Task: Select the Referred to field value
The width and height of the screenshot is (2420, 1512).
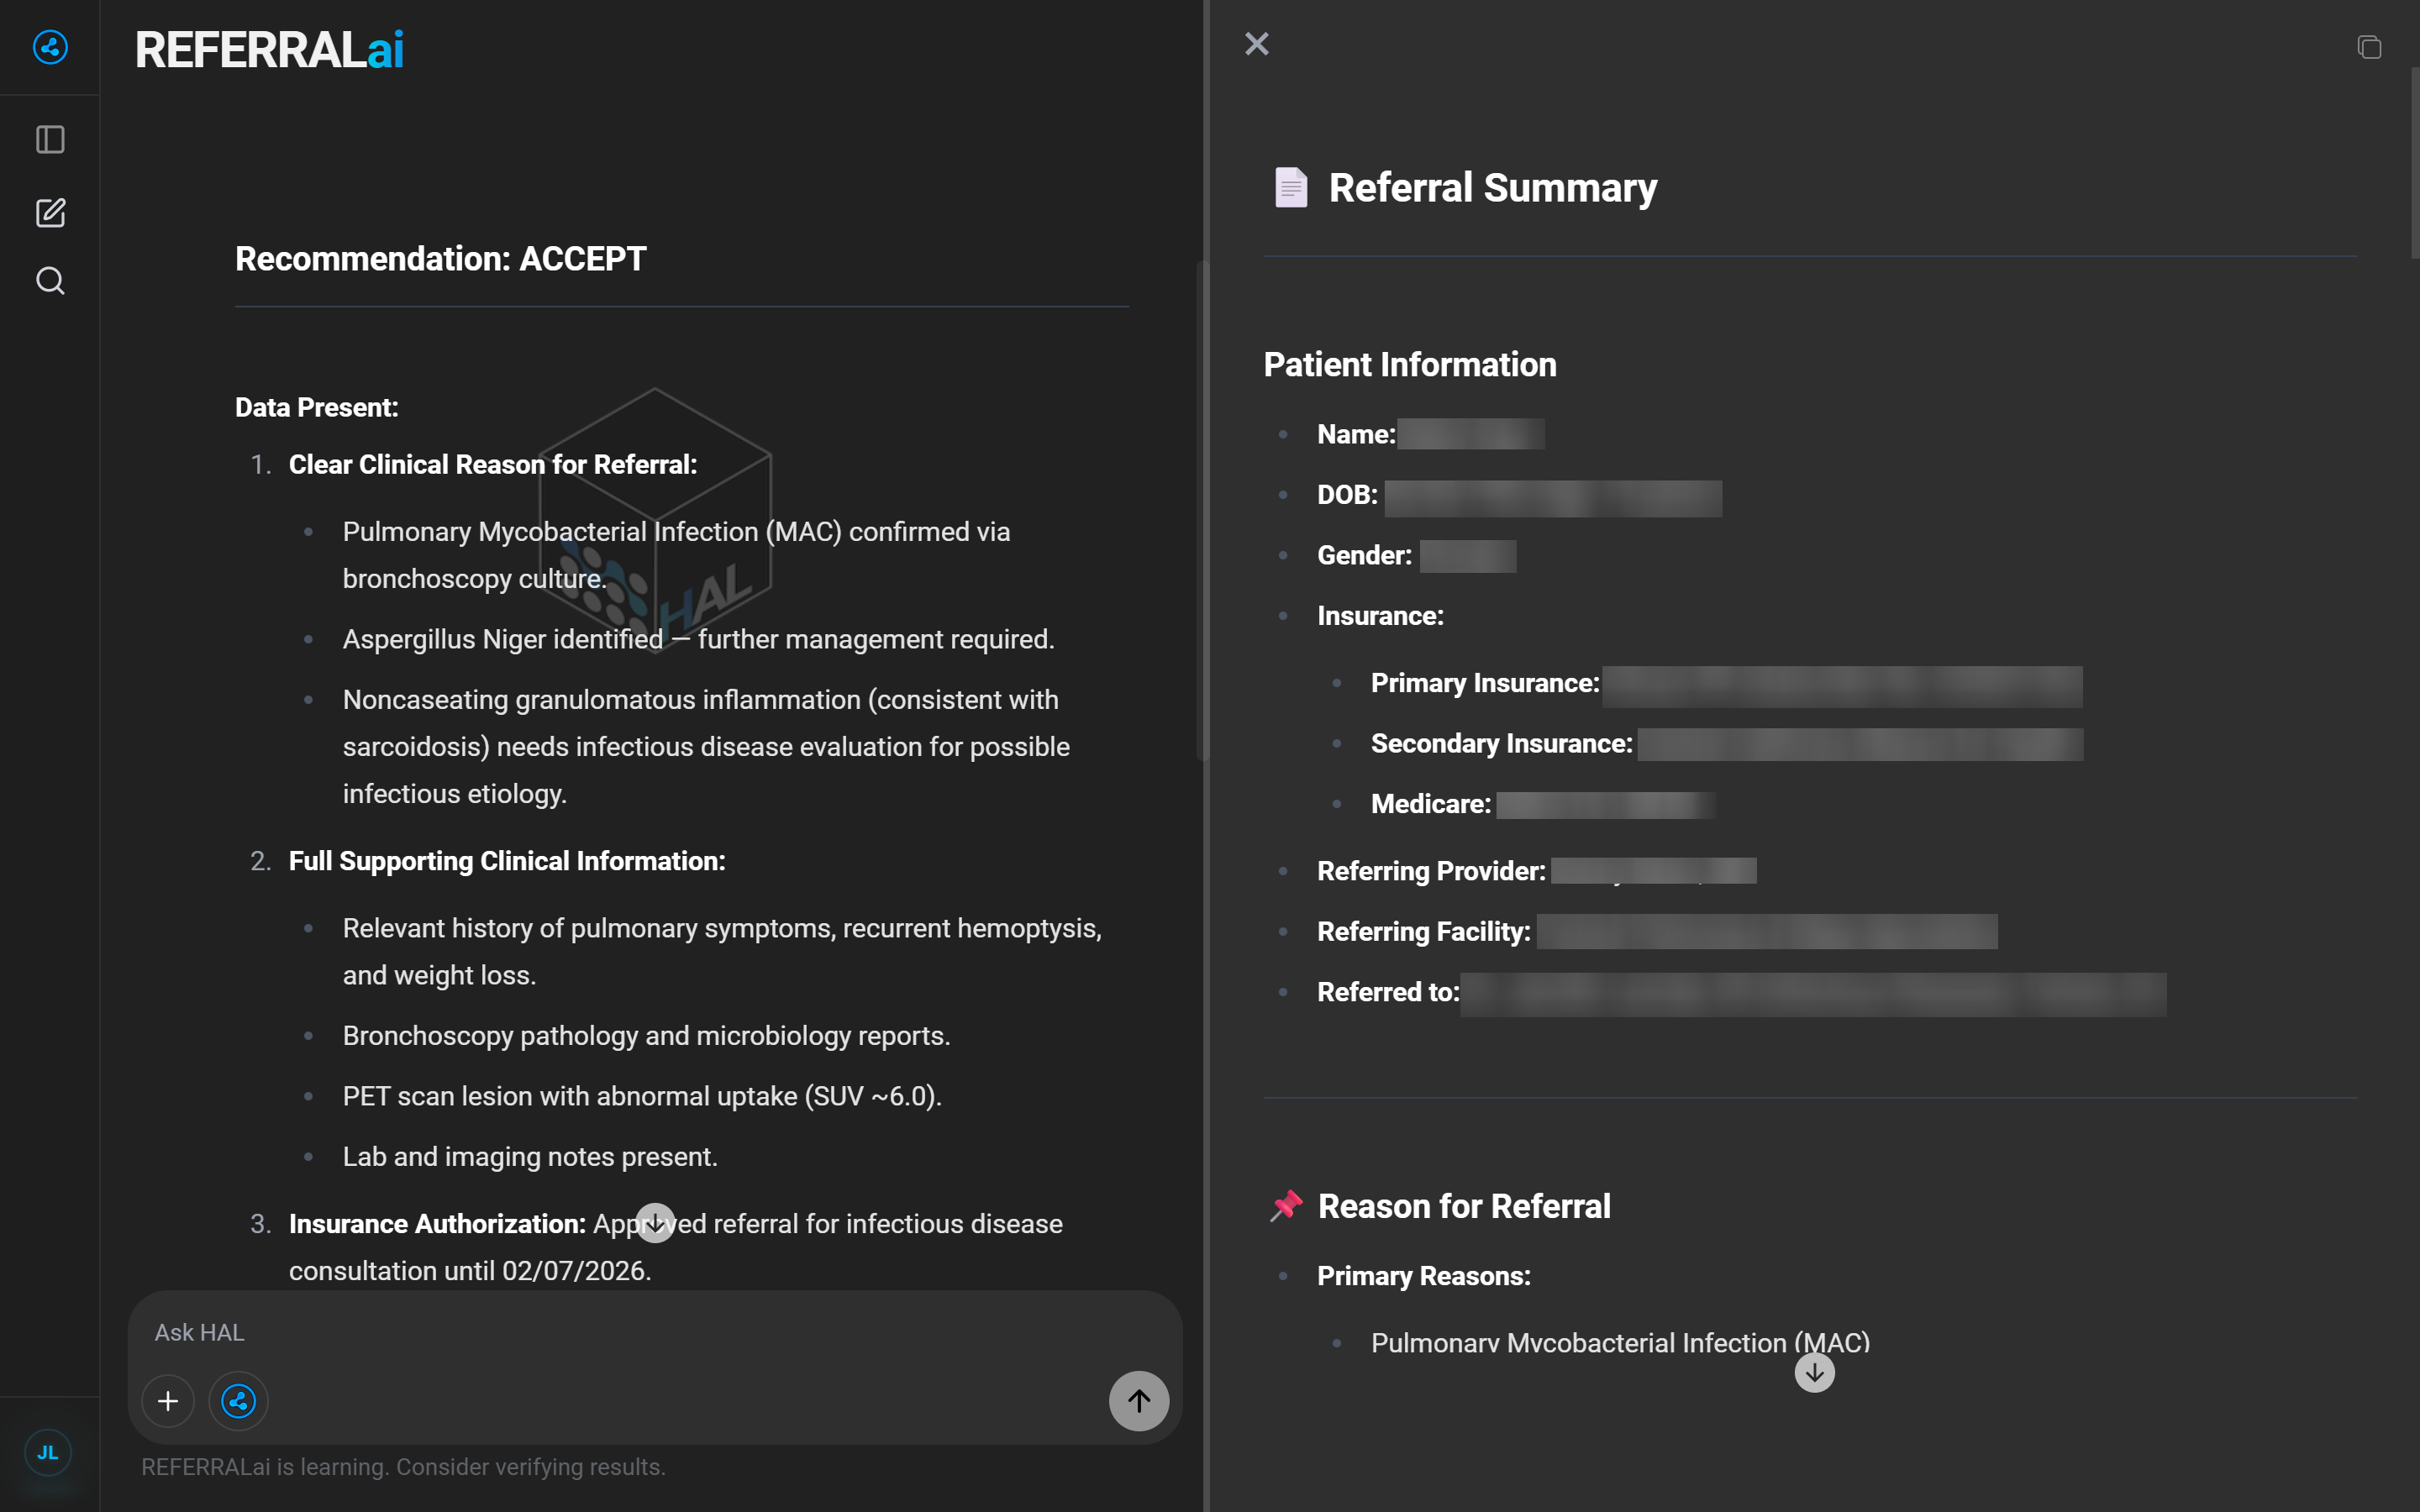Action: 1812,992
